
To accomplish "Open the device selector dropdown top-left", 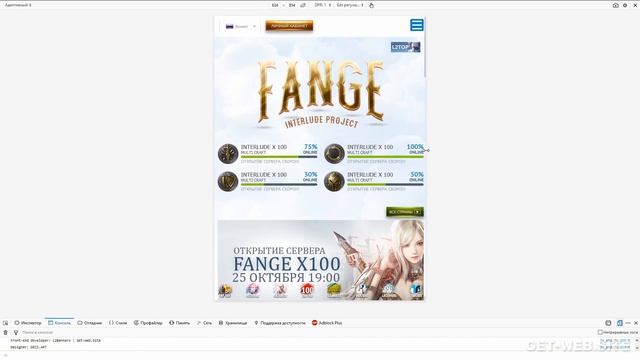I will [x=18, y=5].
